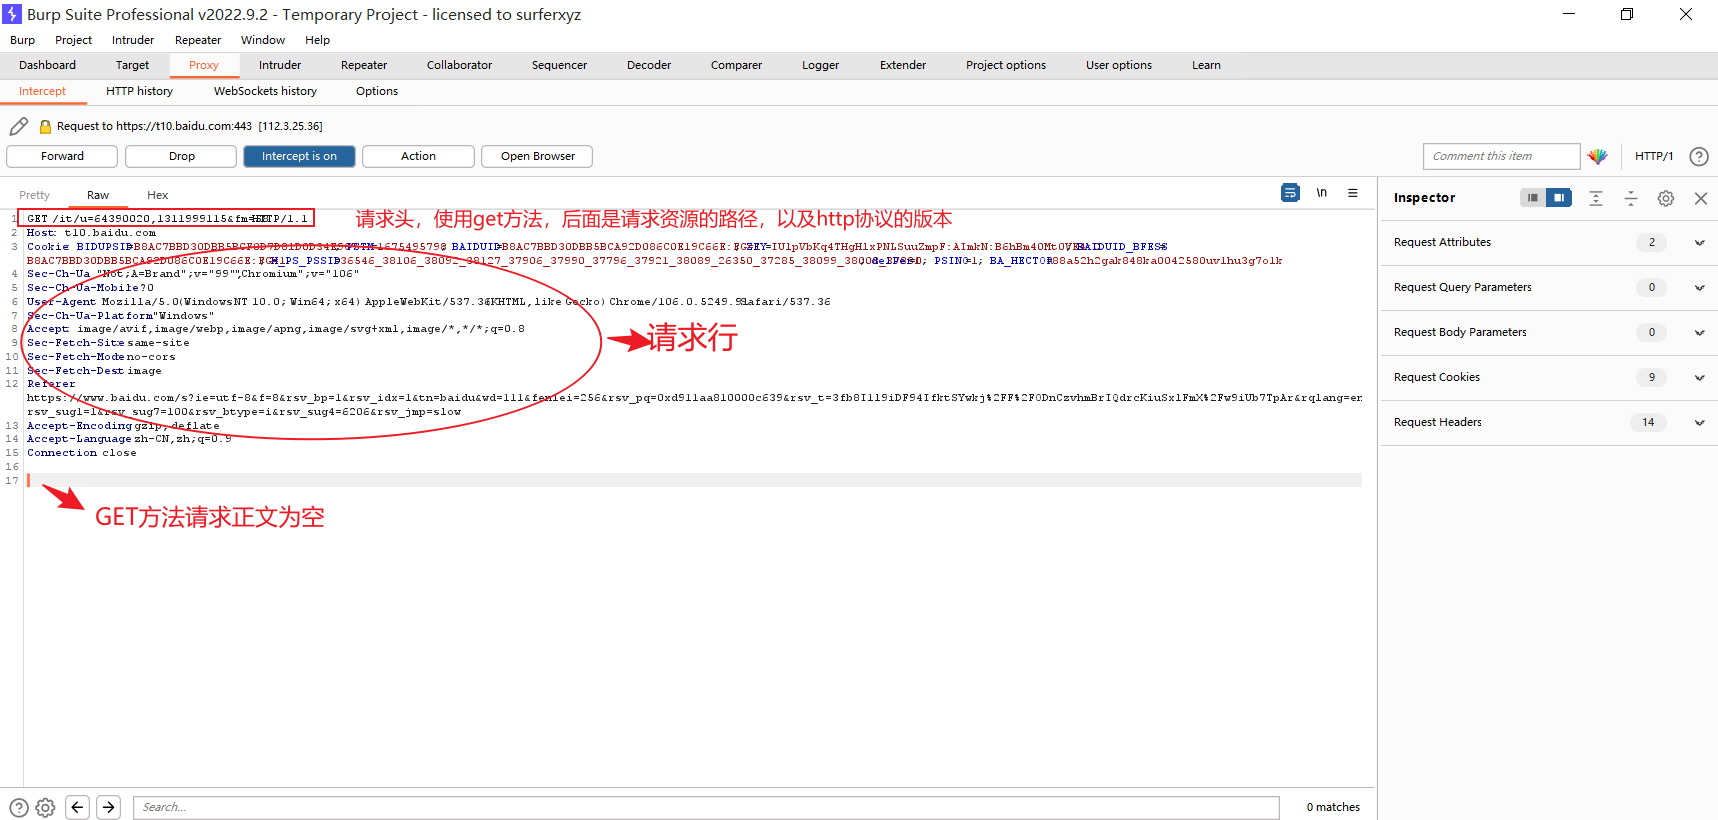The height and width of the screenshot is (820, 1718).
Task: Drop the intercepted request
Action: 181,156
